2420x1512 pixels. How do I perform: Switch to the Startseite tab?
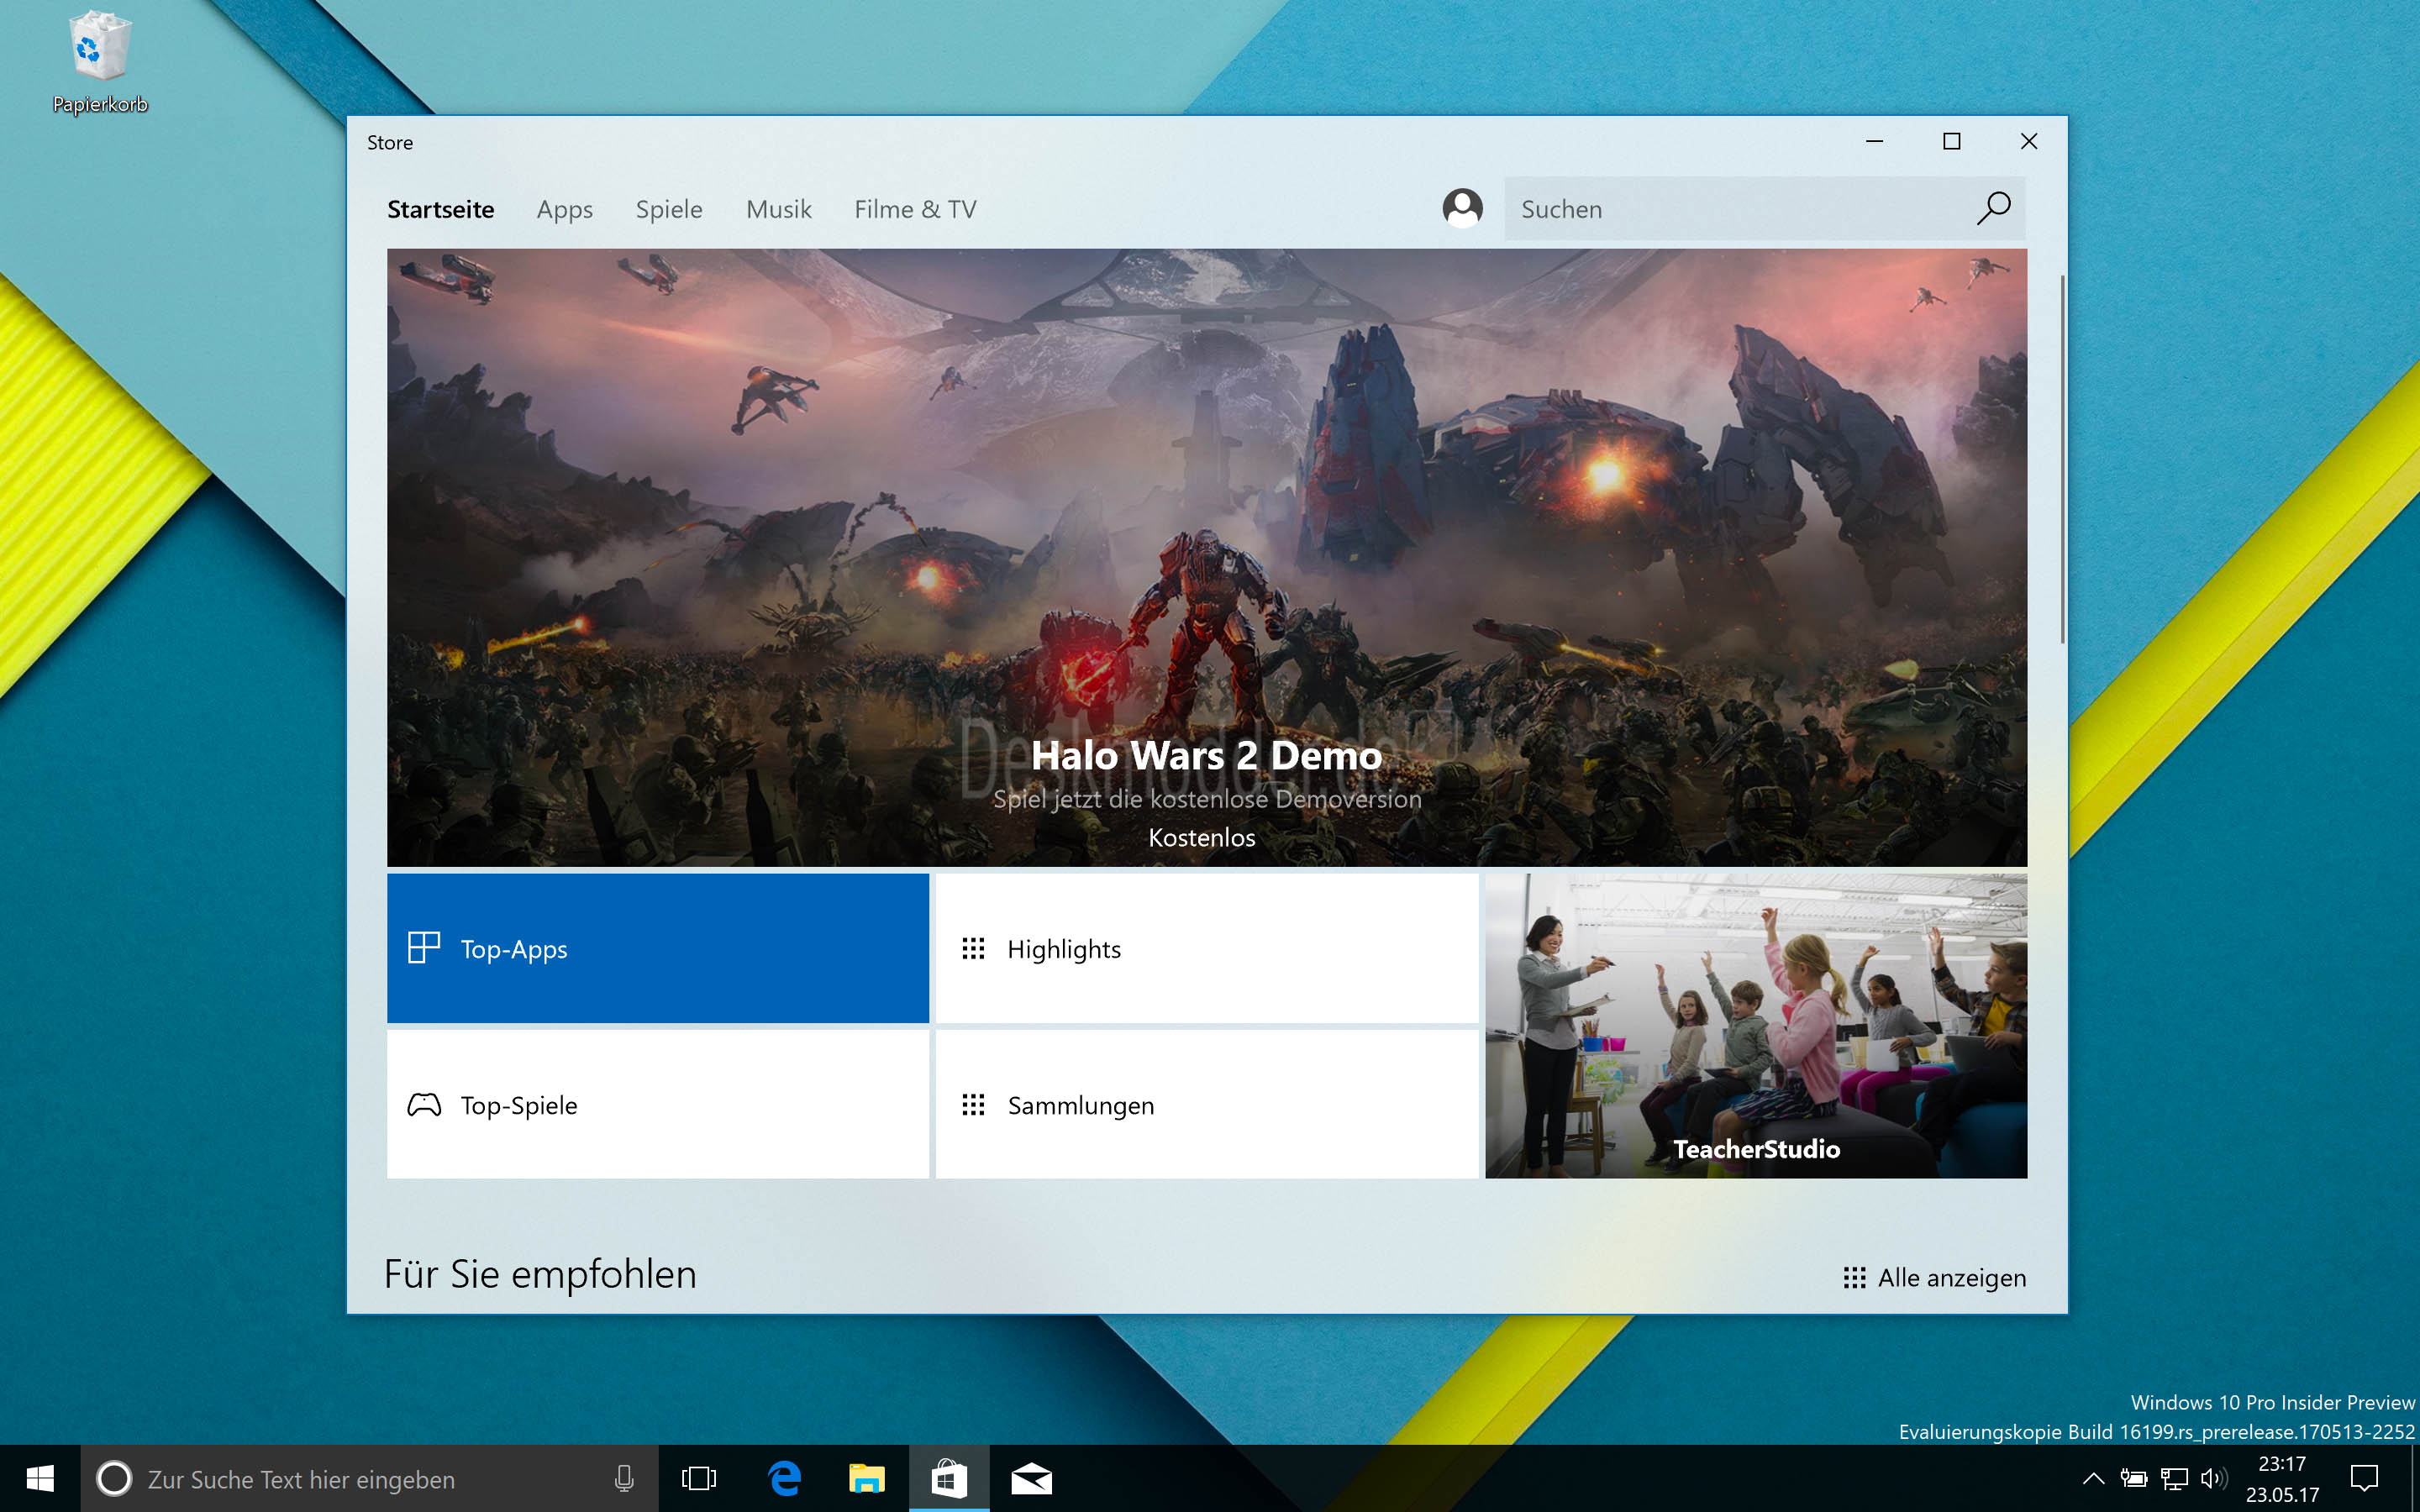pos(440,209)
